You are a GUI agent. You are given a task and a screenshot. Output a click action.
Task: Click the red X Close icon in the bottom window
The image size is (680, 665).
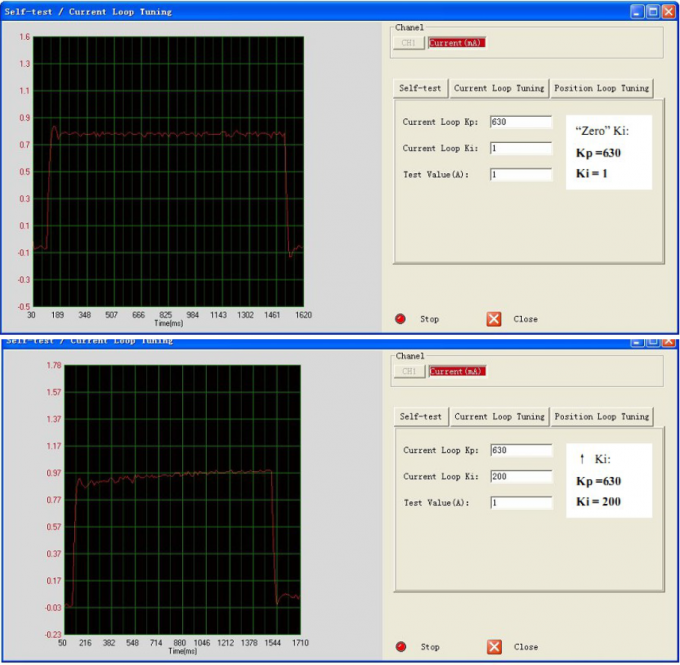(x=494, y=647)
